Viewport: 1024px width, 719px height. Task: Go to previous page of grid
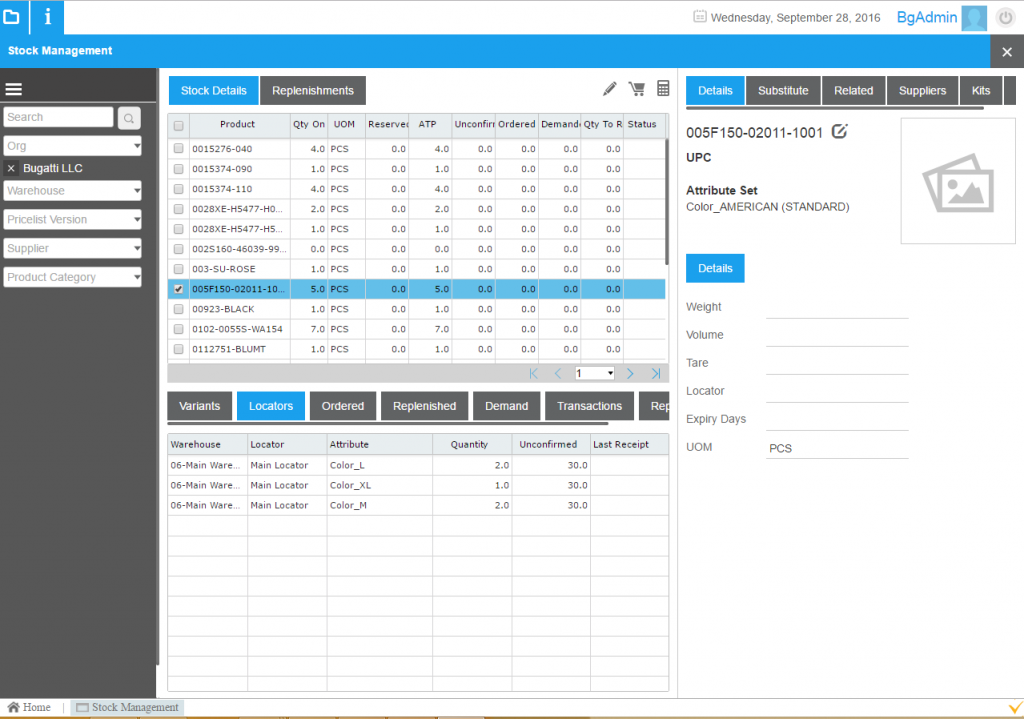tap(558, 374)
